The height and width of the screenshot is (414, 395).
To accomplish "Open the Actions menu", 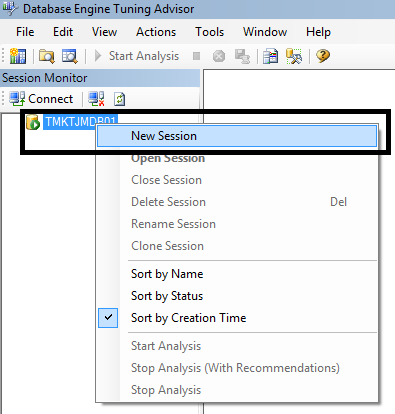I will 156,32.
